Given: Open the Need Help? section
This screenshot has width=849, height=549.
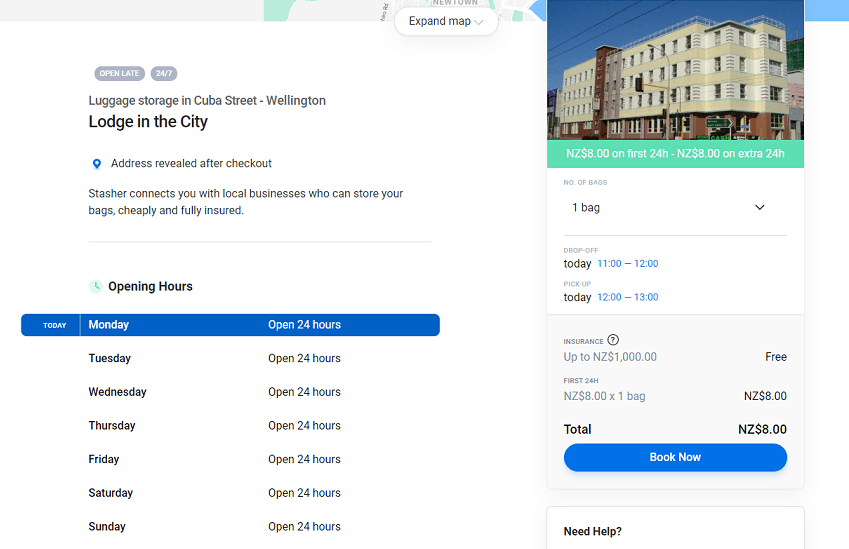Looking at the screenshot, I should click(592, 532).
